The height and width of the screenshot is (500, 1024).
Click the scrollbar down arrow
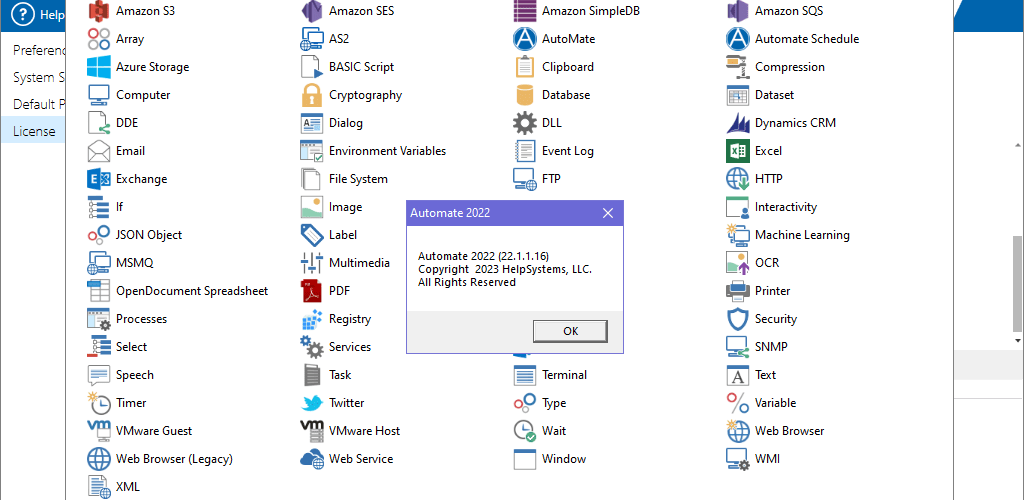pos(1017,341)
